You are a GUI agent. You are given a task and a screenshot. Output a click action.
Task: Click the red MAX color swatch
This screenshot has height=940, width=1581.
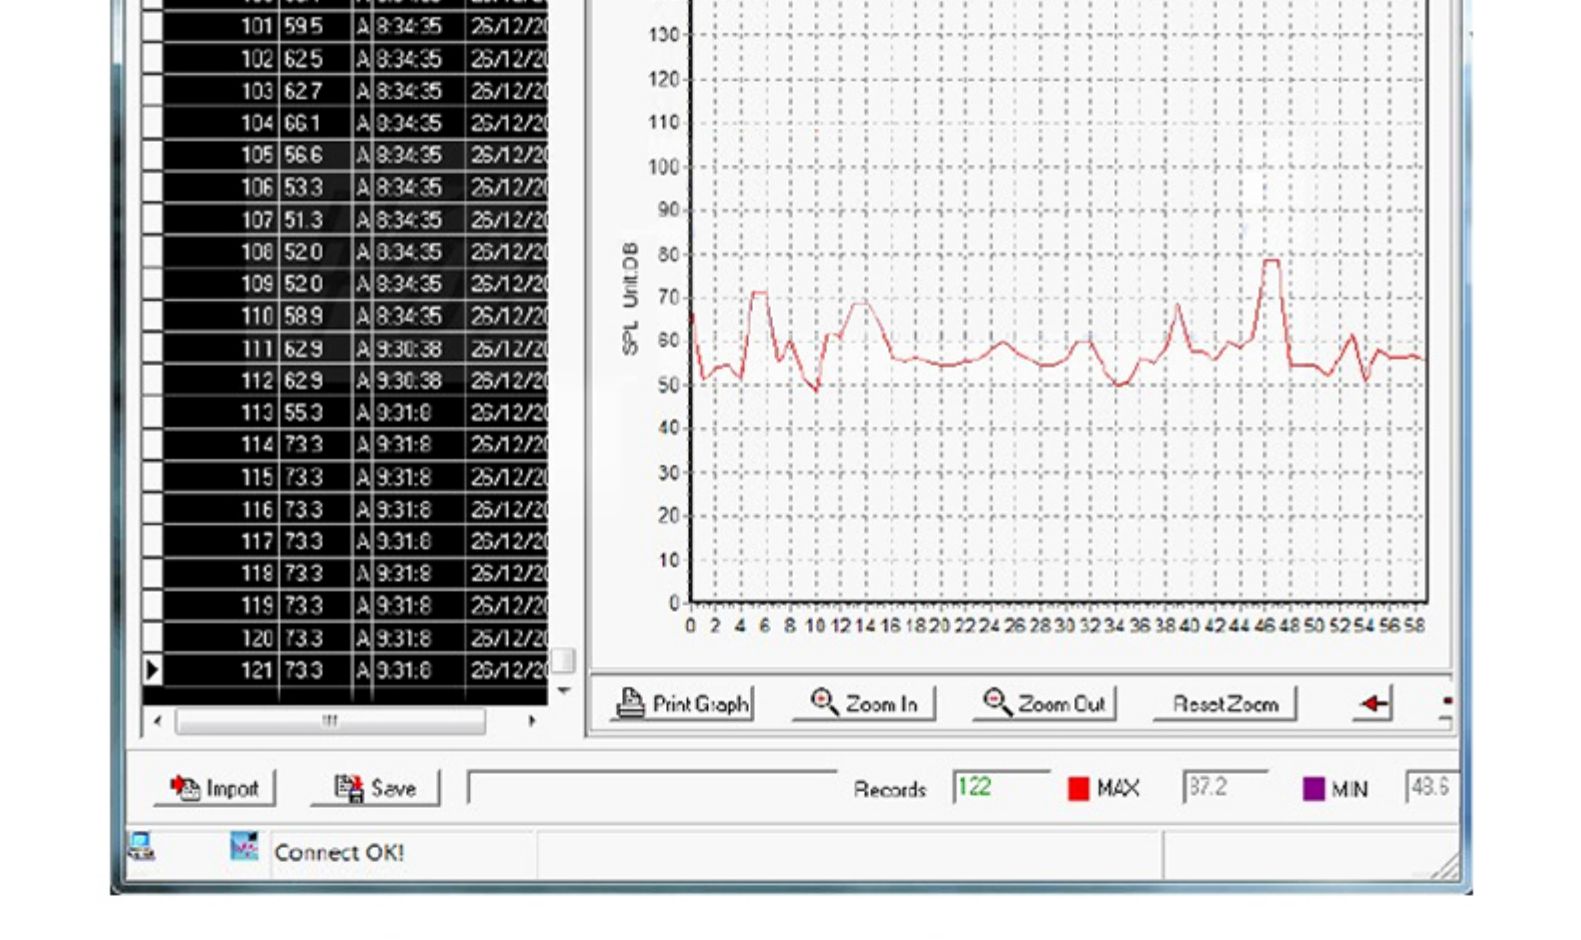tap(1078, 789)
